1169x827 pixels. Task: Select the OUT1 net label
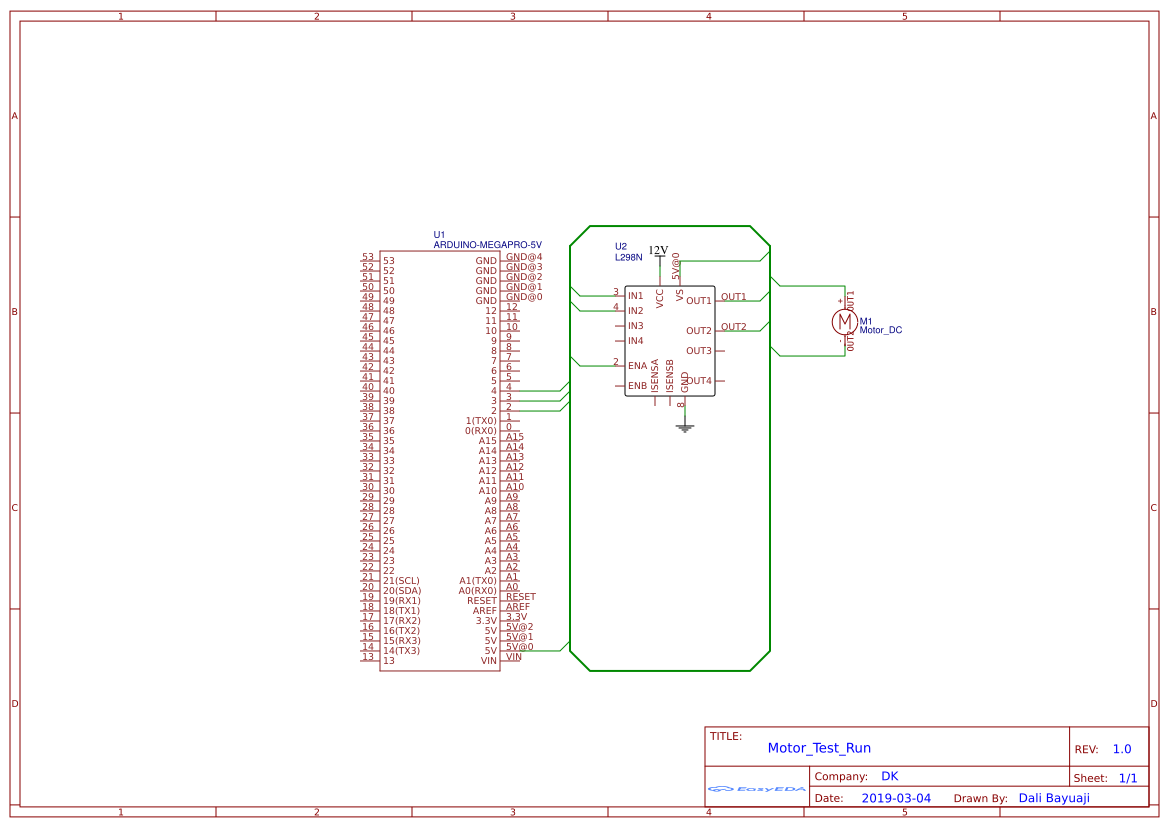(x=734, y=297)
